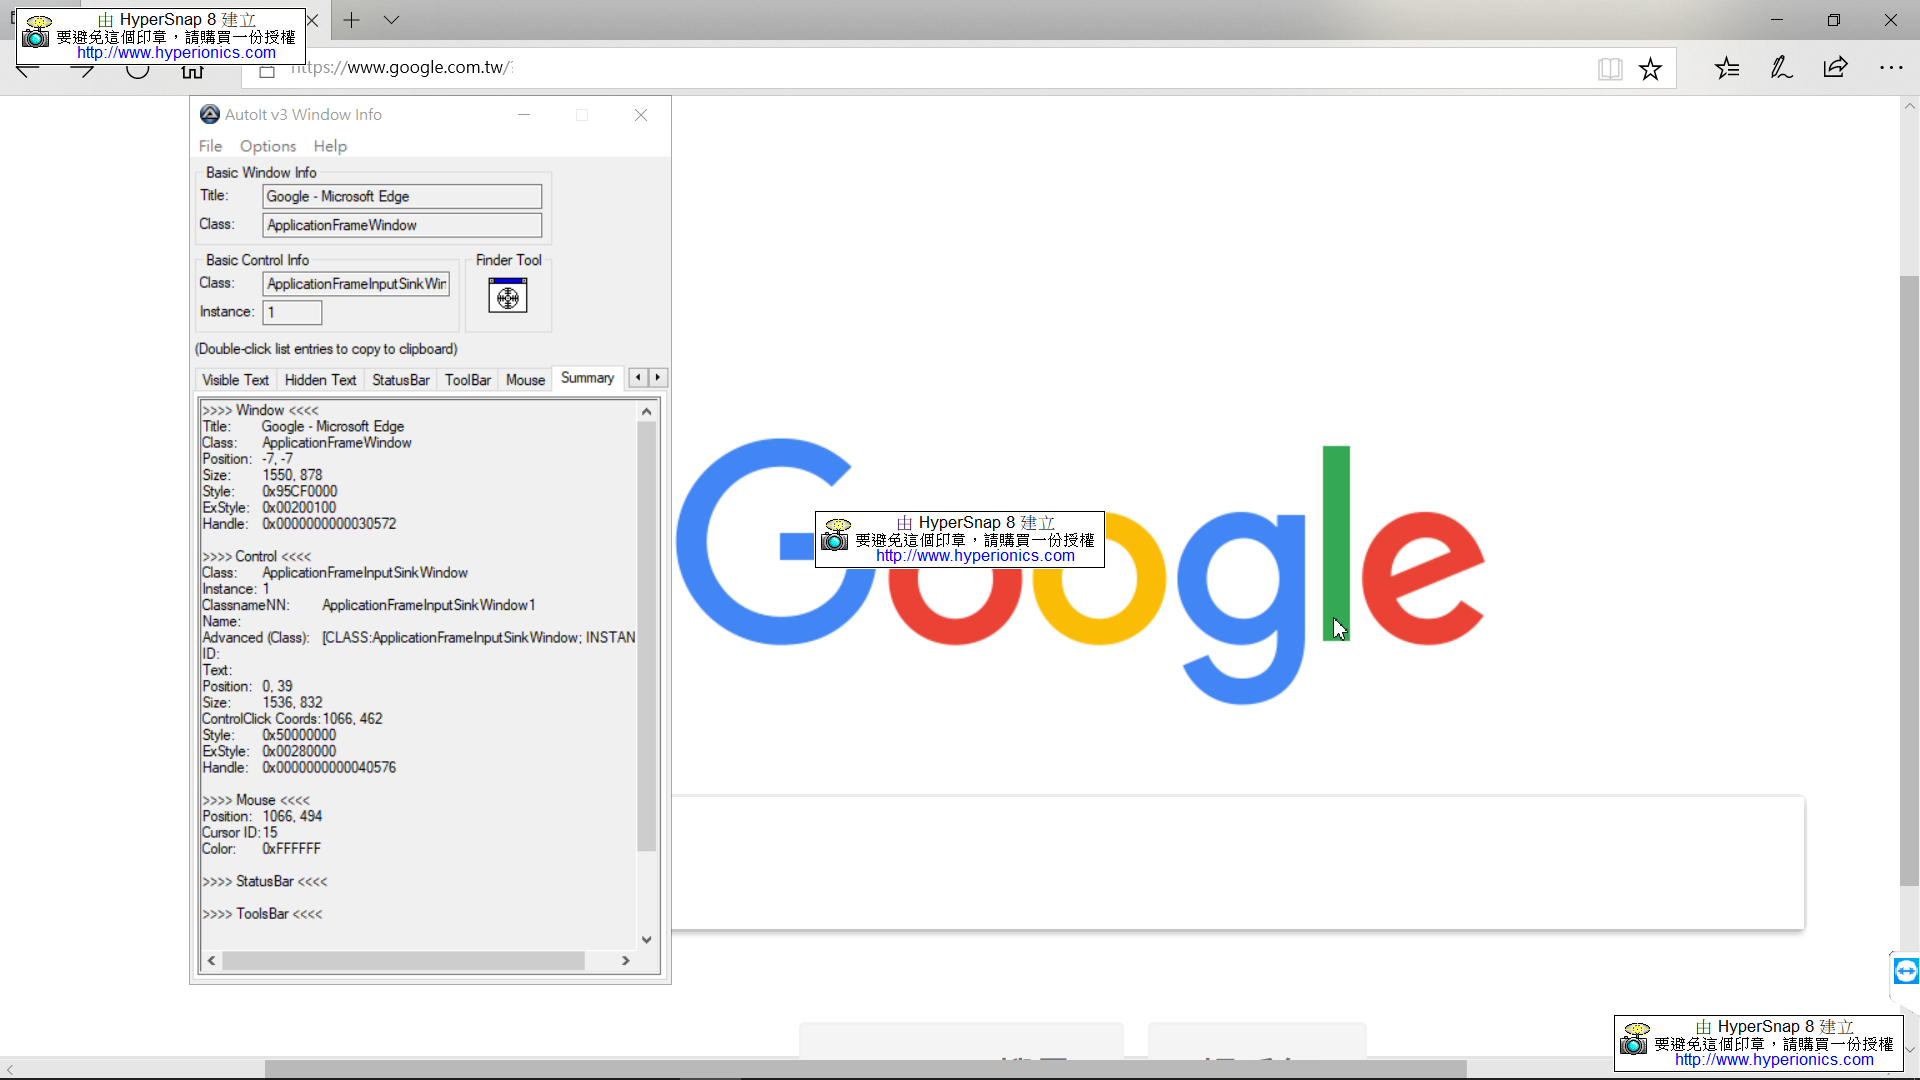Click summary list horizontal scroll left arrow
This screenshot has height=1080, width=1920.
[211, 961]
